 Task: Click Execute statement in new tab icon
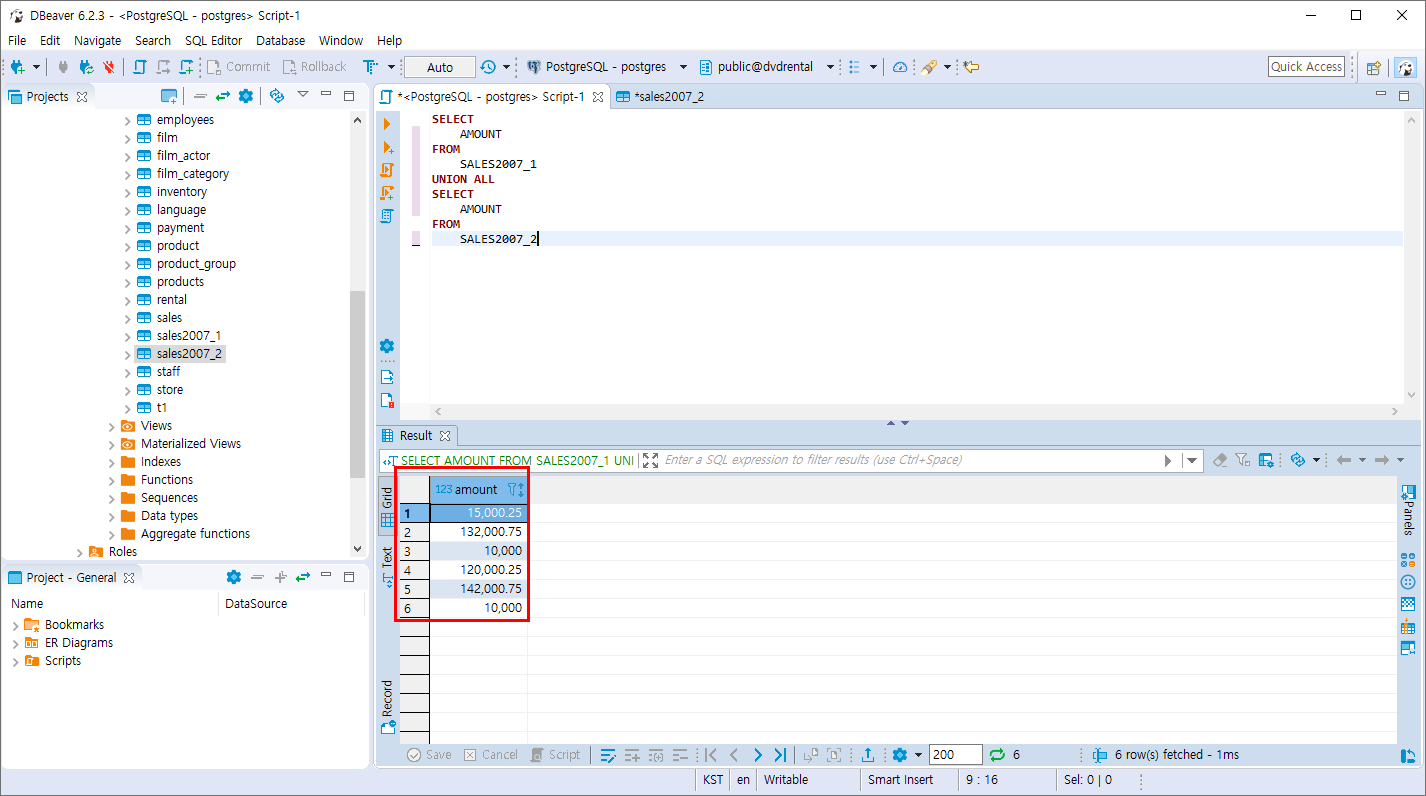pos(387,147)
